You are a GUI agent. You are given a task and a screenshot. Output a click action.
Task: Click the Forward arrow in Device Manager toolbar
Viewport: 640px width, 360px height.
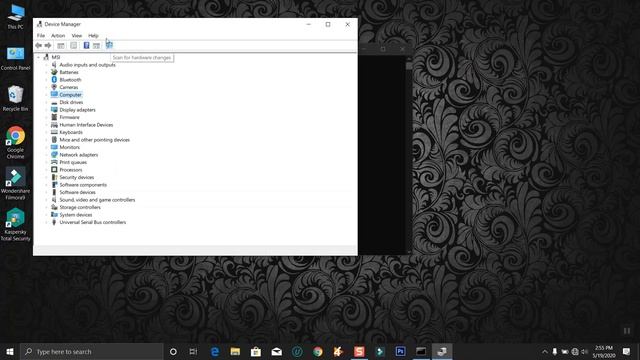click(x=48, y=45)
